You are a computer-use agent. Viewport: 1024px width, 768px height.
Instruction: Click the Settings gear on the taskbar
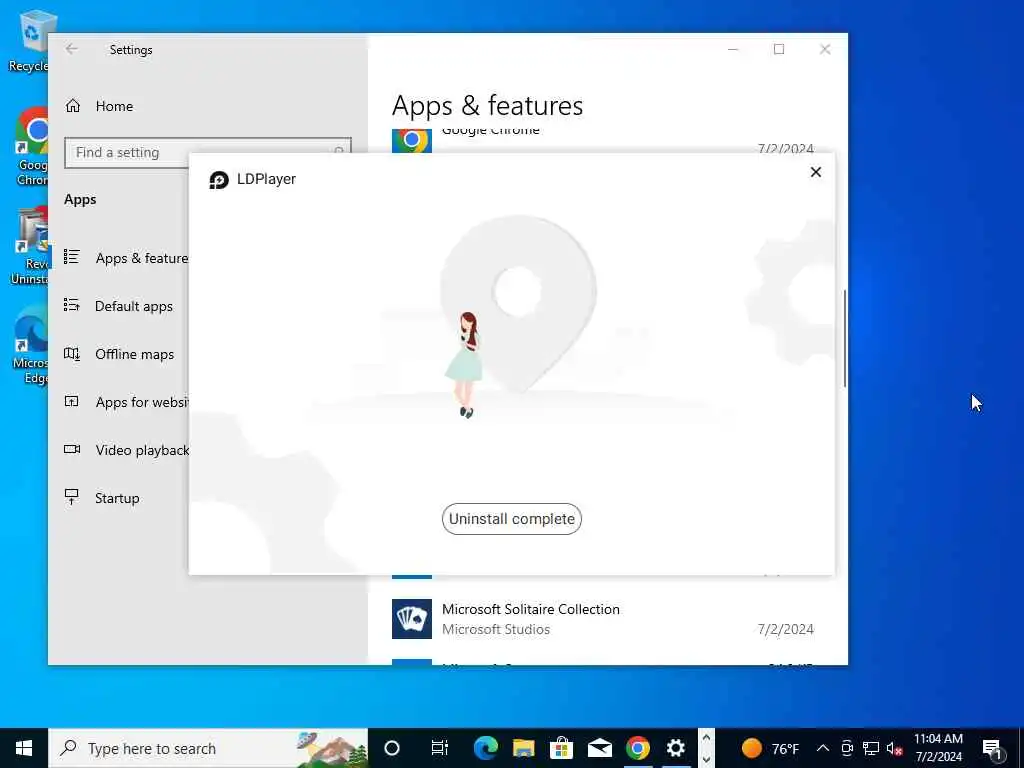click(676, 748)
